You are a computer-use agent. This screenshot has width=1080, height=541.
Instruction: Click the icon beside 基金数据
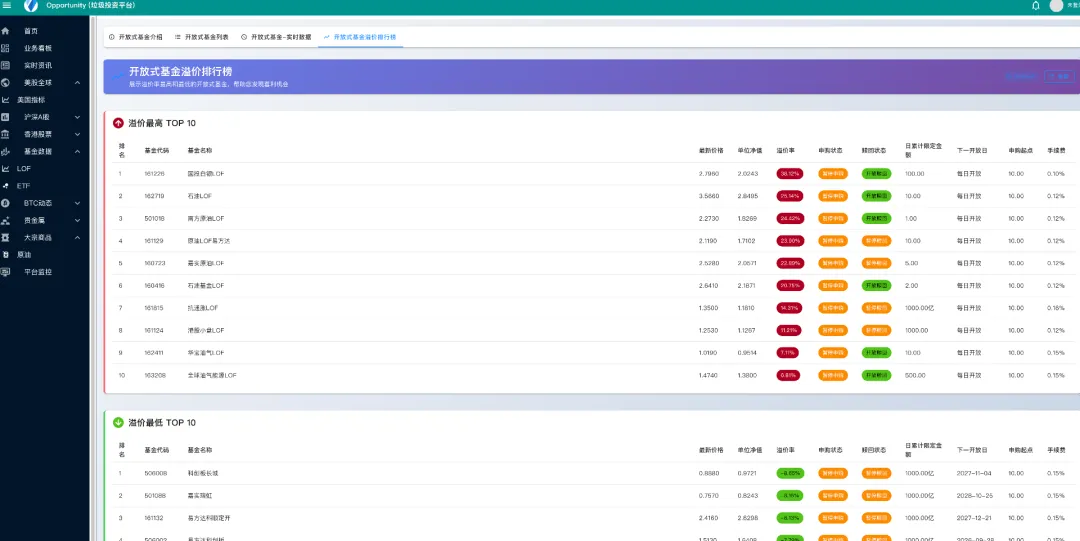(6, 152)
